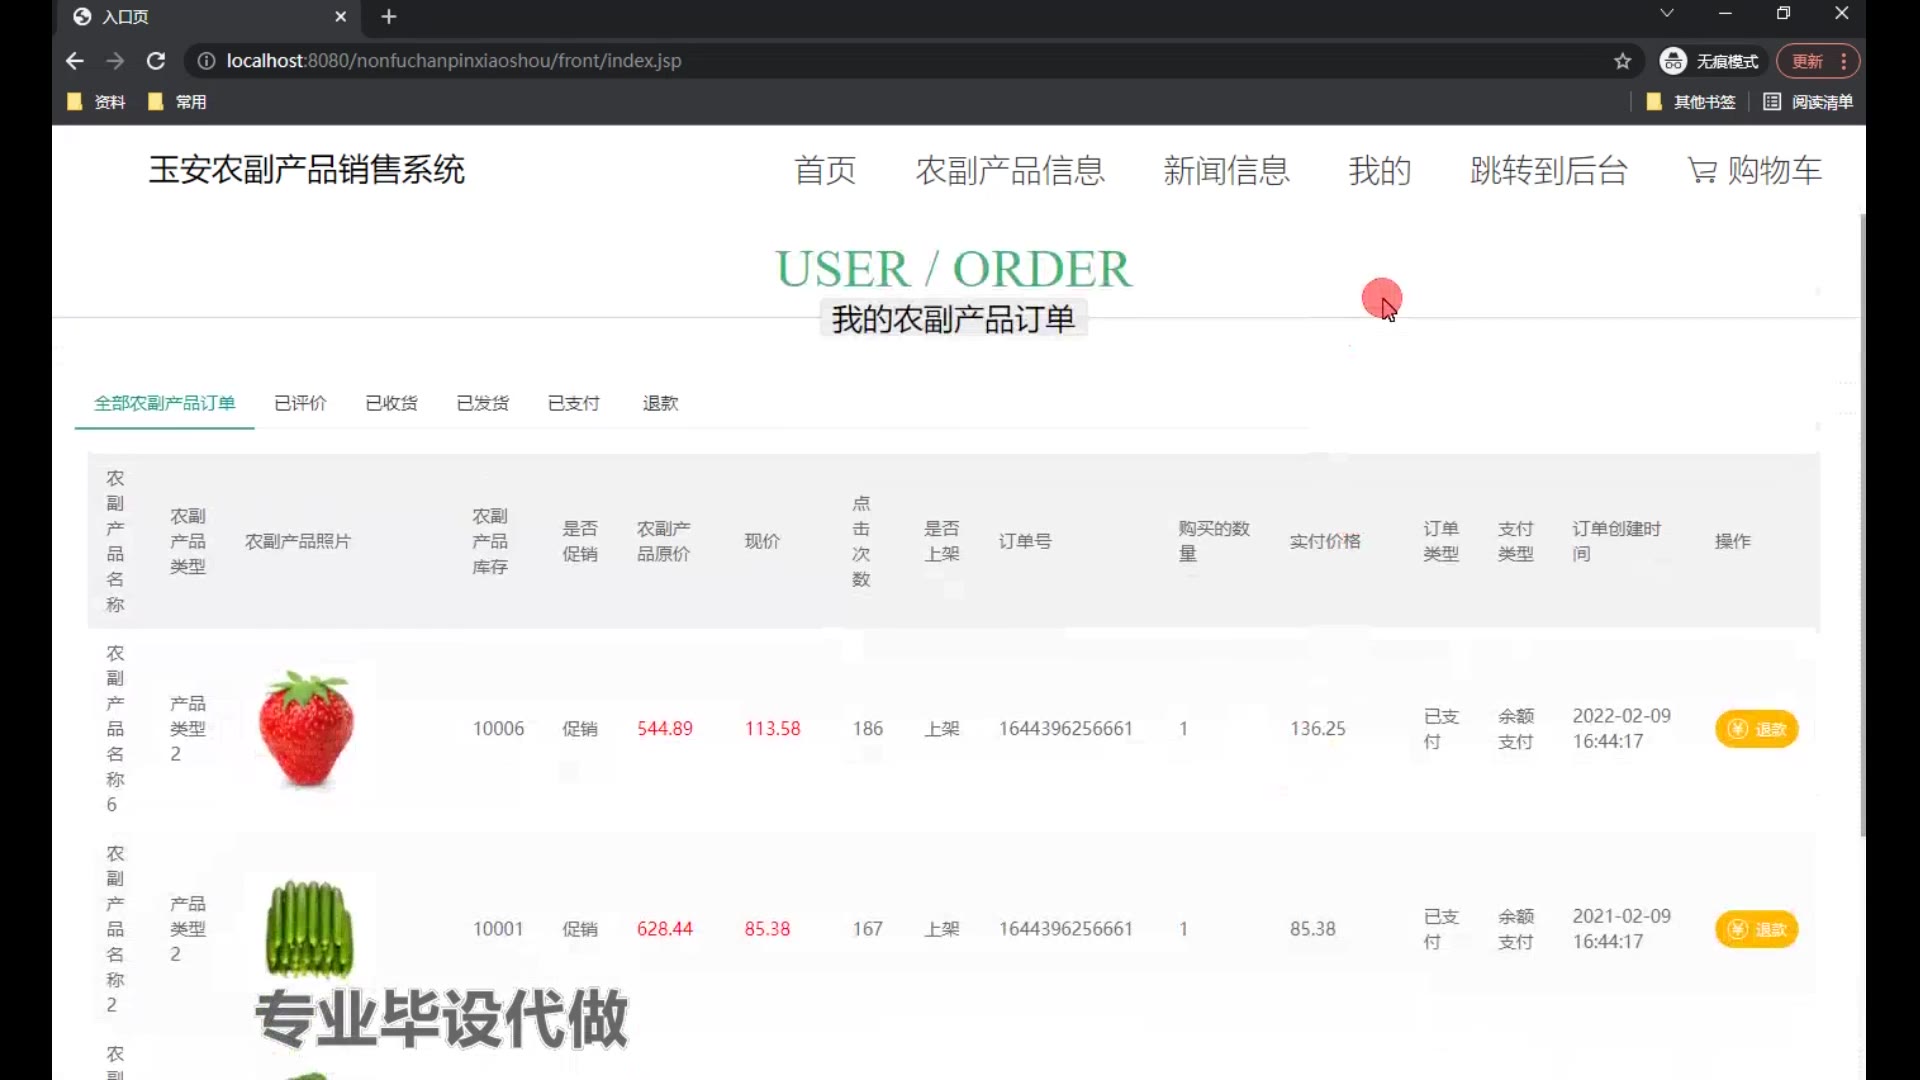This screenshot has height=1080, width=1920.
Task: Click stock value 10001
Action: [x=498, y=929]
